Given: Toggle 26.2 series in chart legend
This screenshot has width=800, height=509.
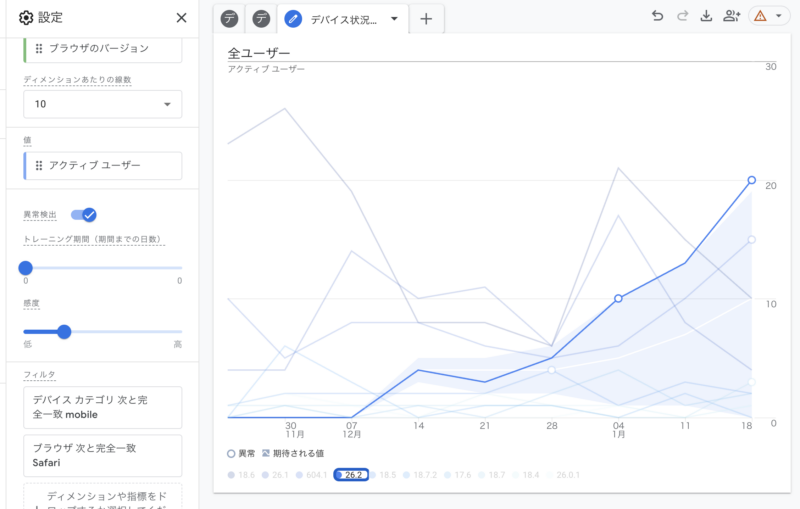Looking at the screenshot, I should pos(351,474).
